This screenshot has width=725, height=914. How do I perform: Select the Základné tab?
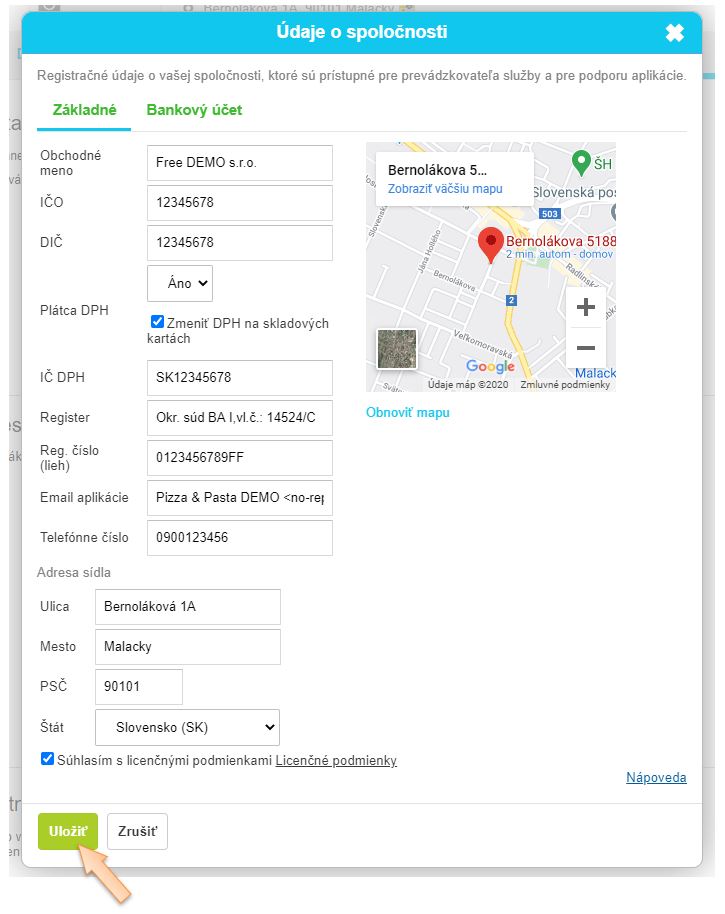click(84, 110)
